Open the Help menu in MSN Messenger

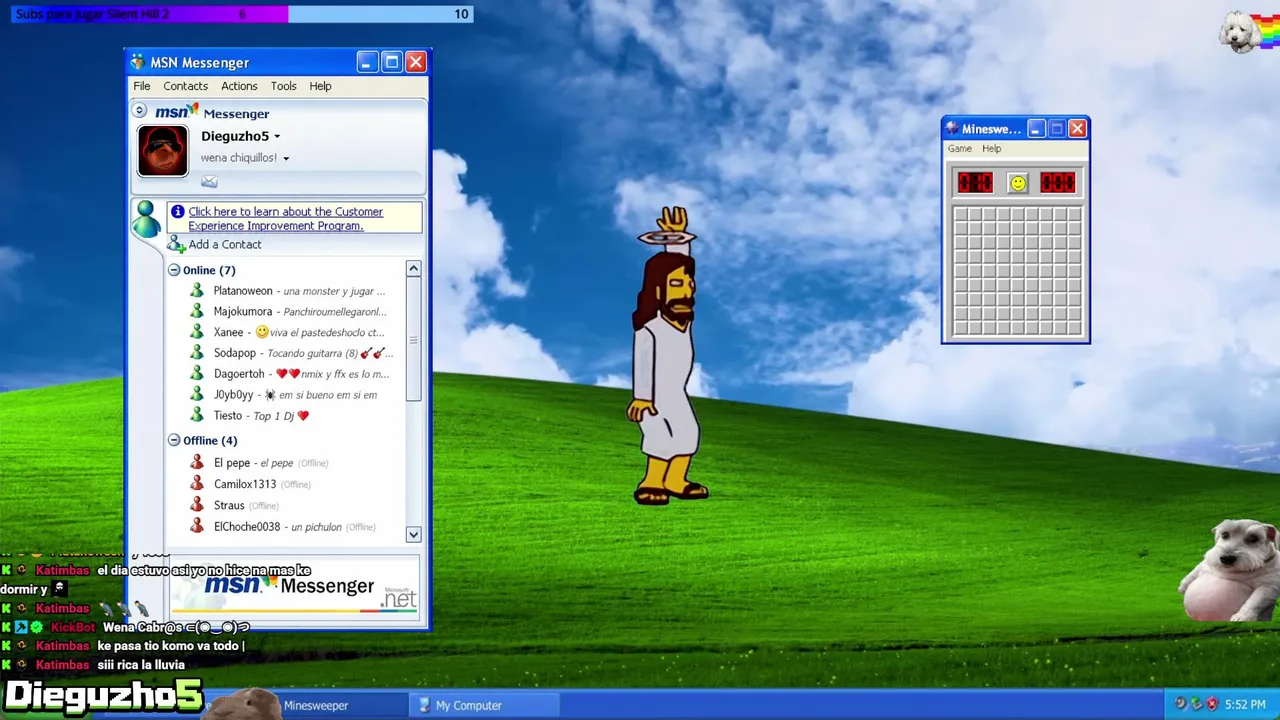coord(320,86)
